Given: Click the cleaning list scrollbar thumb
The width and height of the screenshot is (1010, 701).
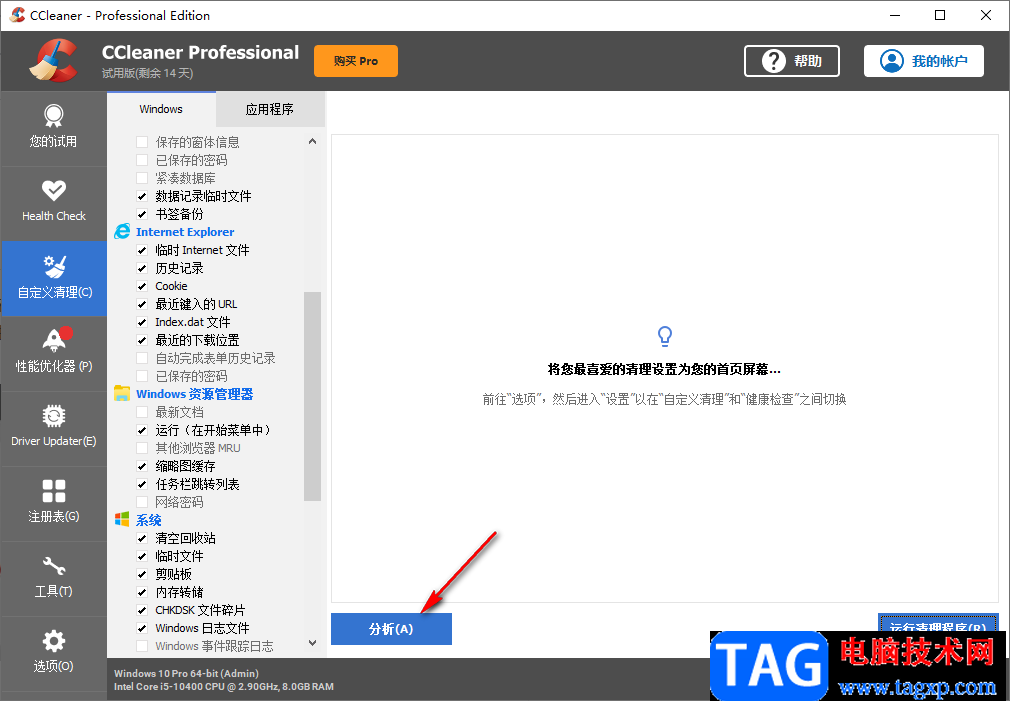Looking at the screenshot, I should [312, 396].
